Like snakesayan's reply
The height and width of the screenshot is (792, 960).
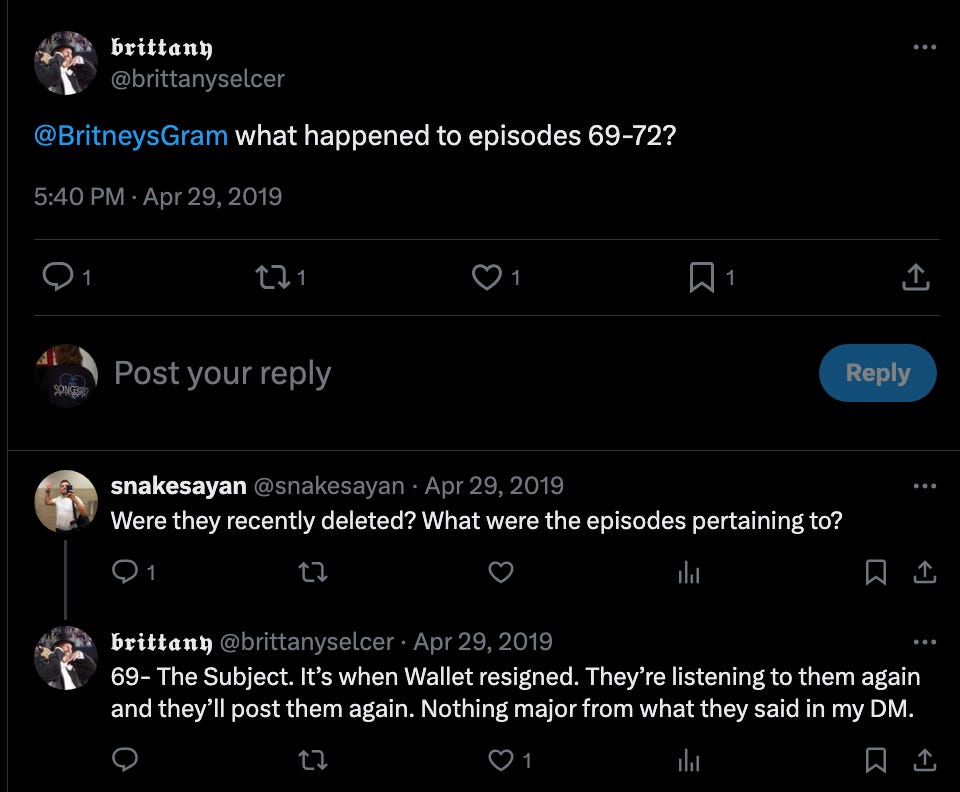pyautogui.click(x=501, y=572)
